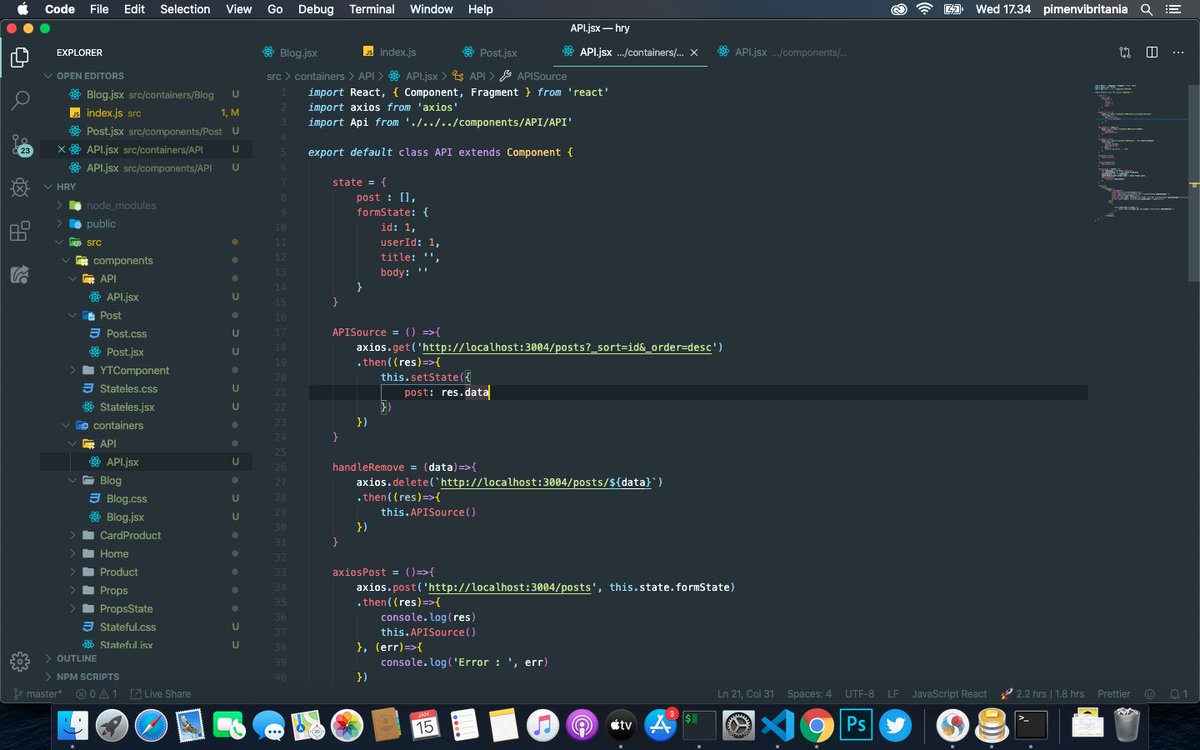Open Stateles.jsx in the file tree

click(127, 407)
